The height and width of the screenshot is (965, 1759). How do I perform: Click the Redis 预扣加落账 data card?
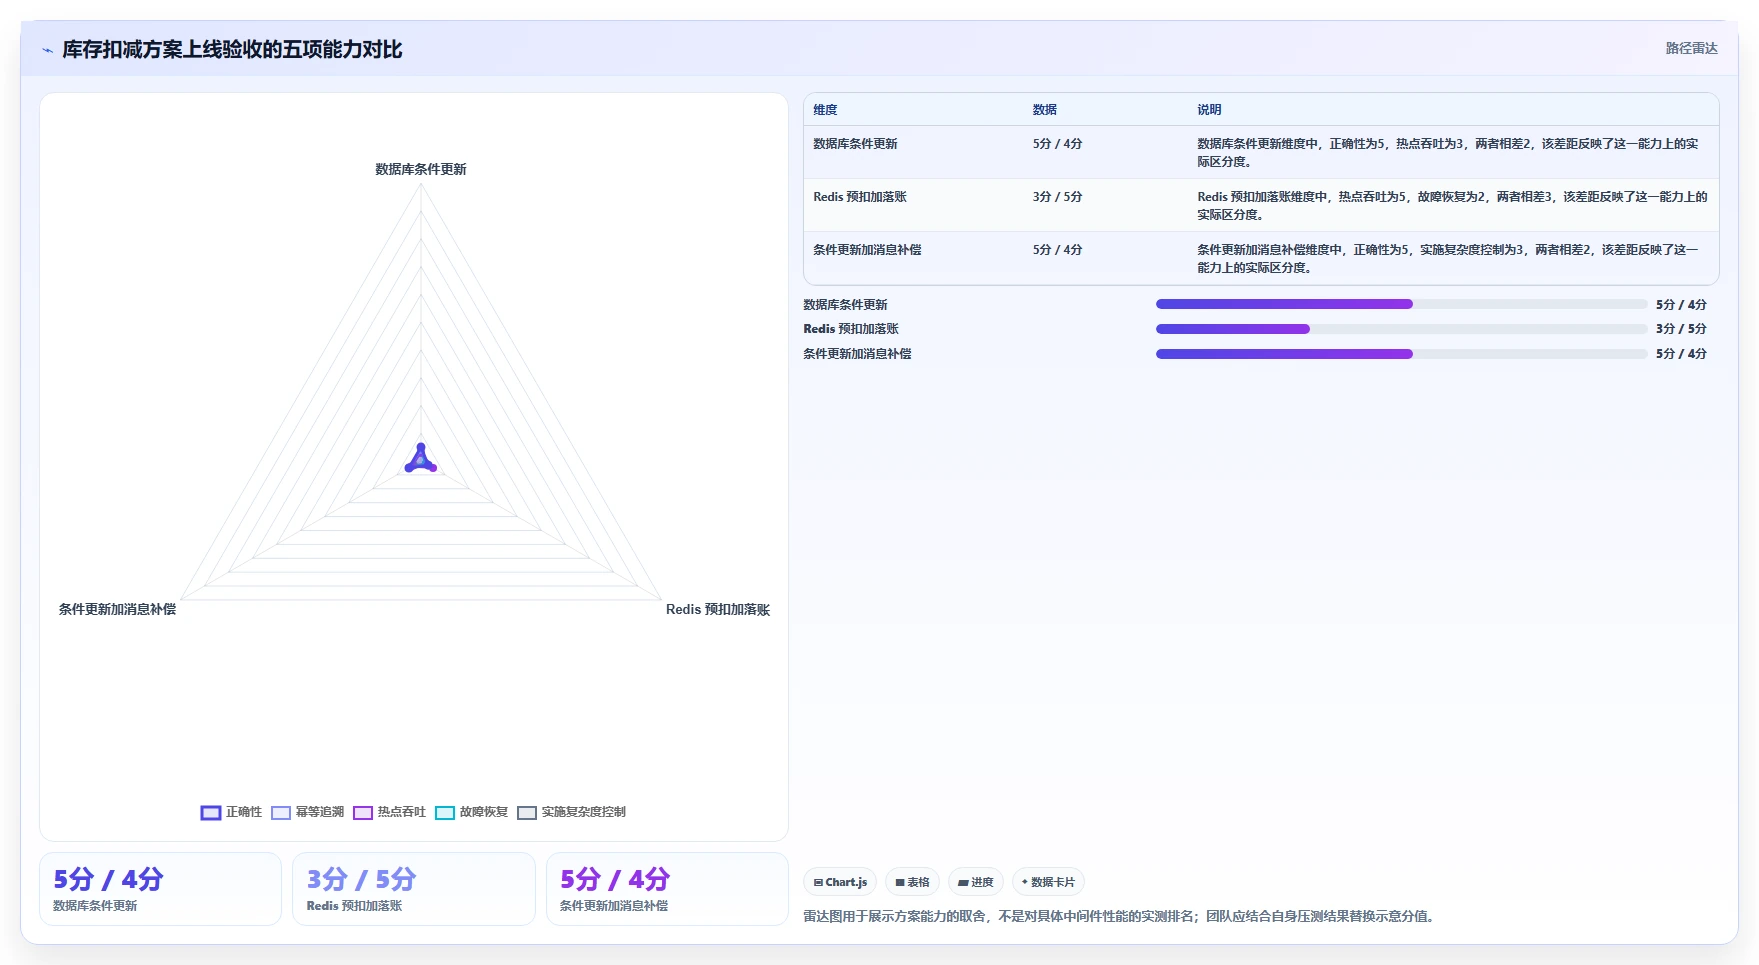(x=414, y=889)
